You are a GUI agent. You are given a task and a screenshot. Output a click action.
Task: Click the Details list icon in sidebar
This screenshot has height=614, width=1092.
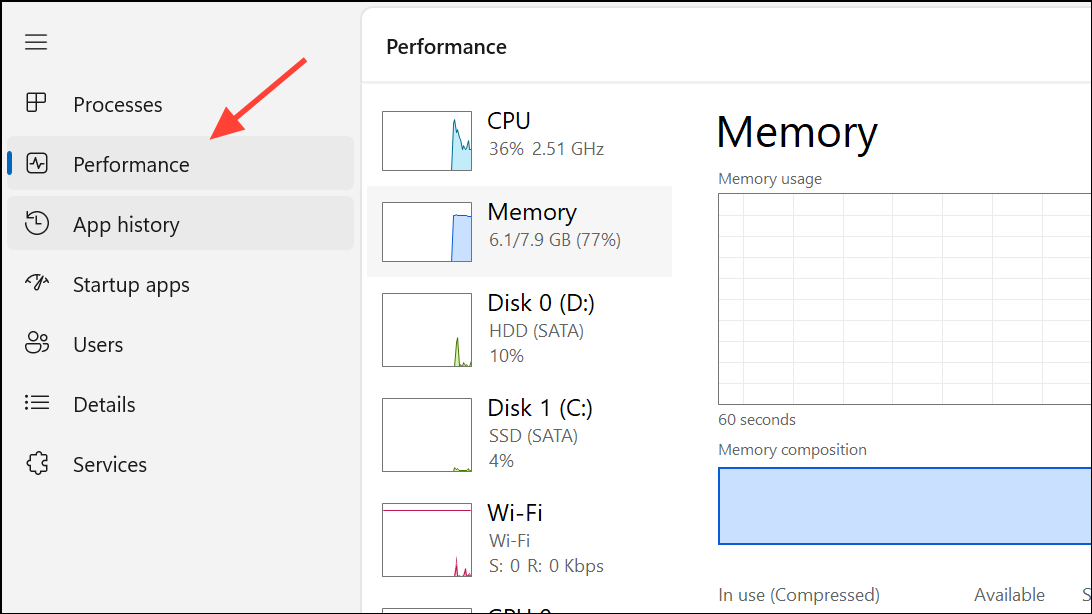36,404
